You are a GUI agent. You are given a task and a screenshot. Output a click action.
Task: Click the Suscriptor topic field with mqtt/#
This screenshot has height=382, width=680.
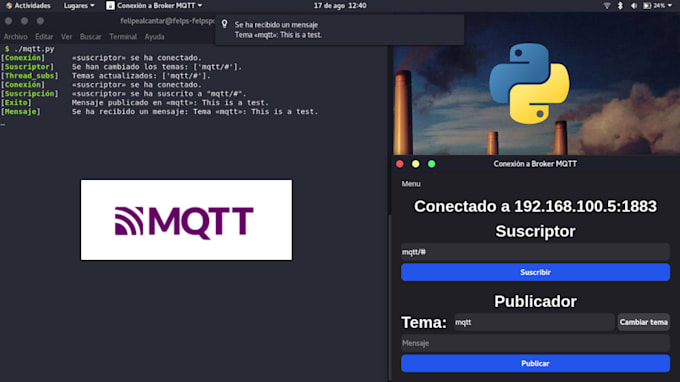click(535, 252)
